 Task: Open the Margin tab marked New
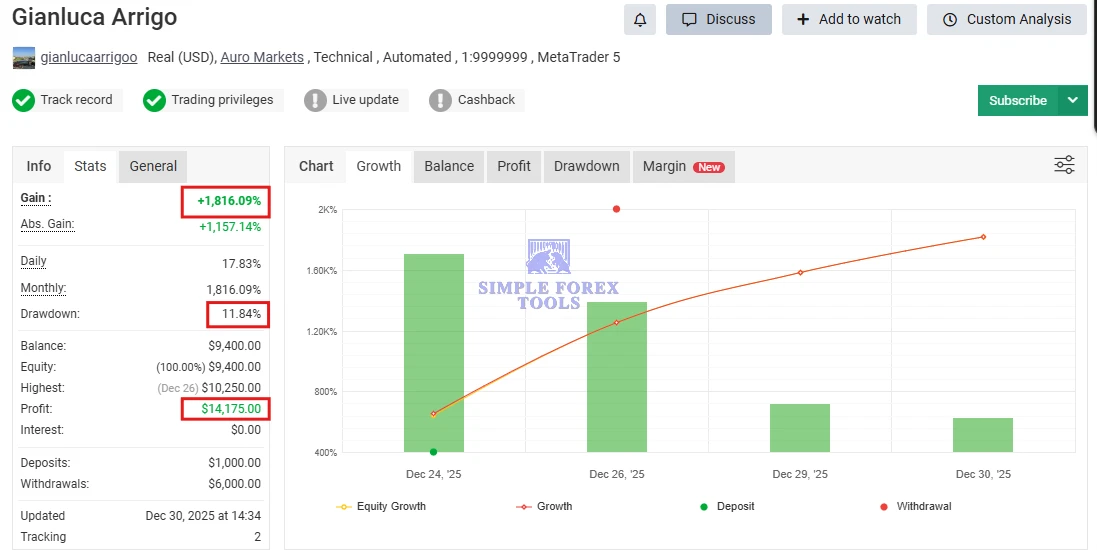tap(683, 166)
